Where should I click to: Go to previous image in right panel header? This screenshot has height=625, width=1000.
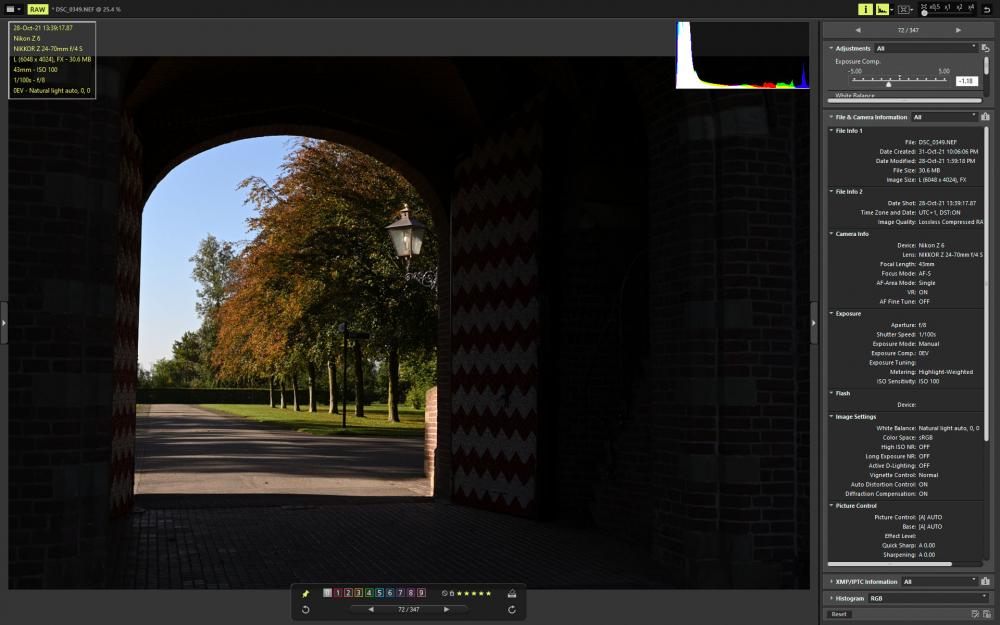pyautogui.click(x=858, y=30)
